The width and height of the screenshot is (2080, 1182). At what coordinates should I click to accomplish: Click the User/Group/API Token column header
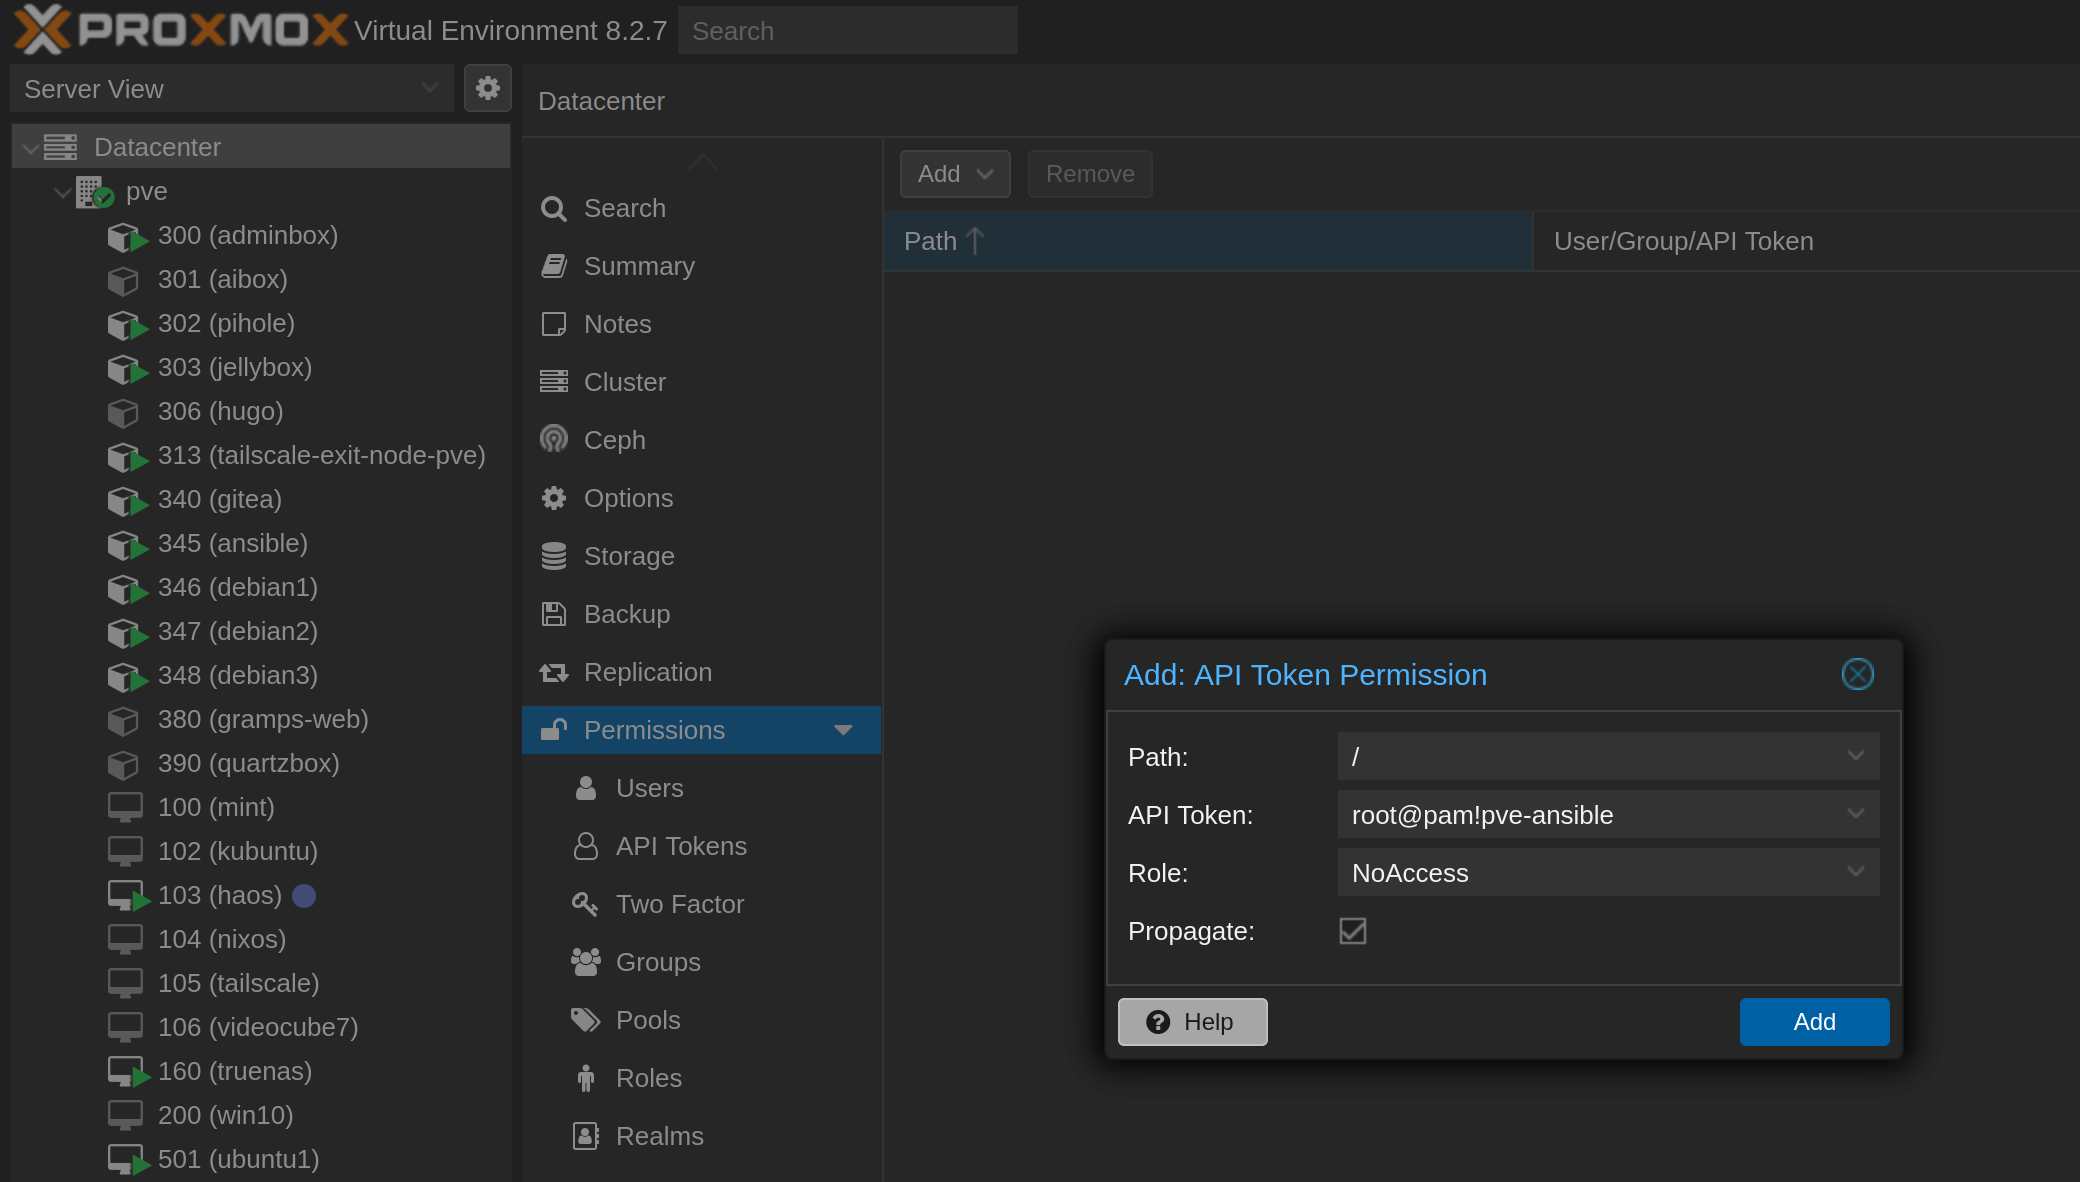pos(1806,241)
